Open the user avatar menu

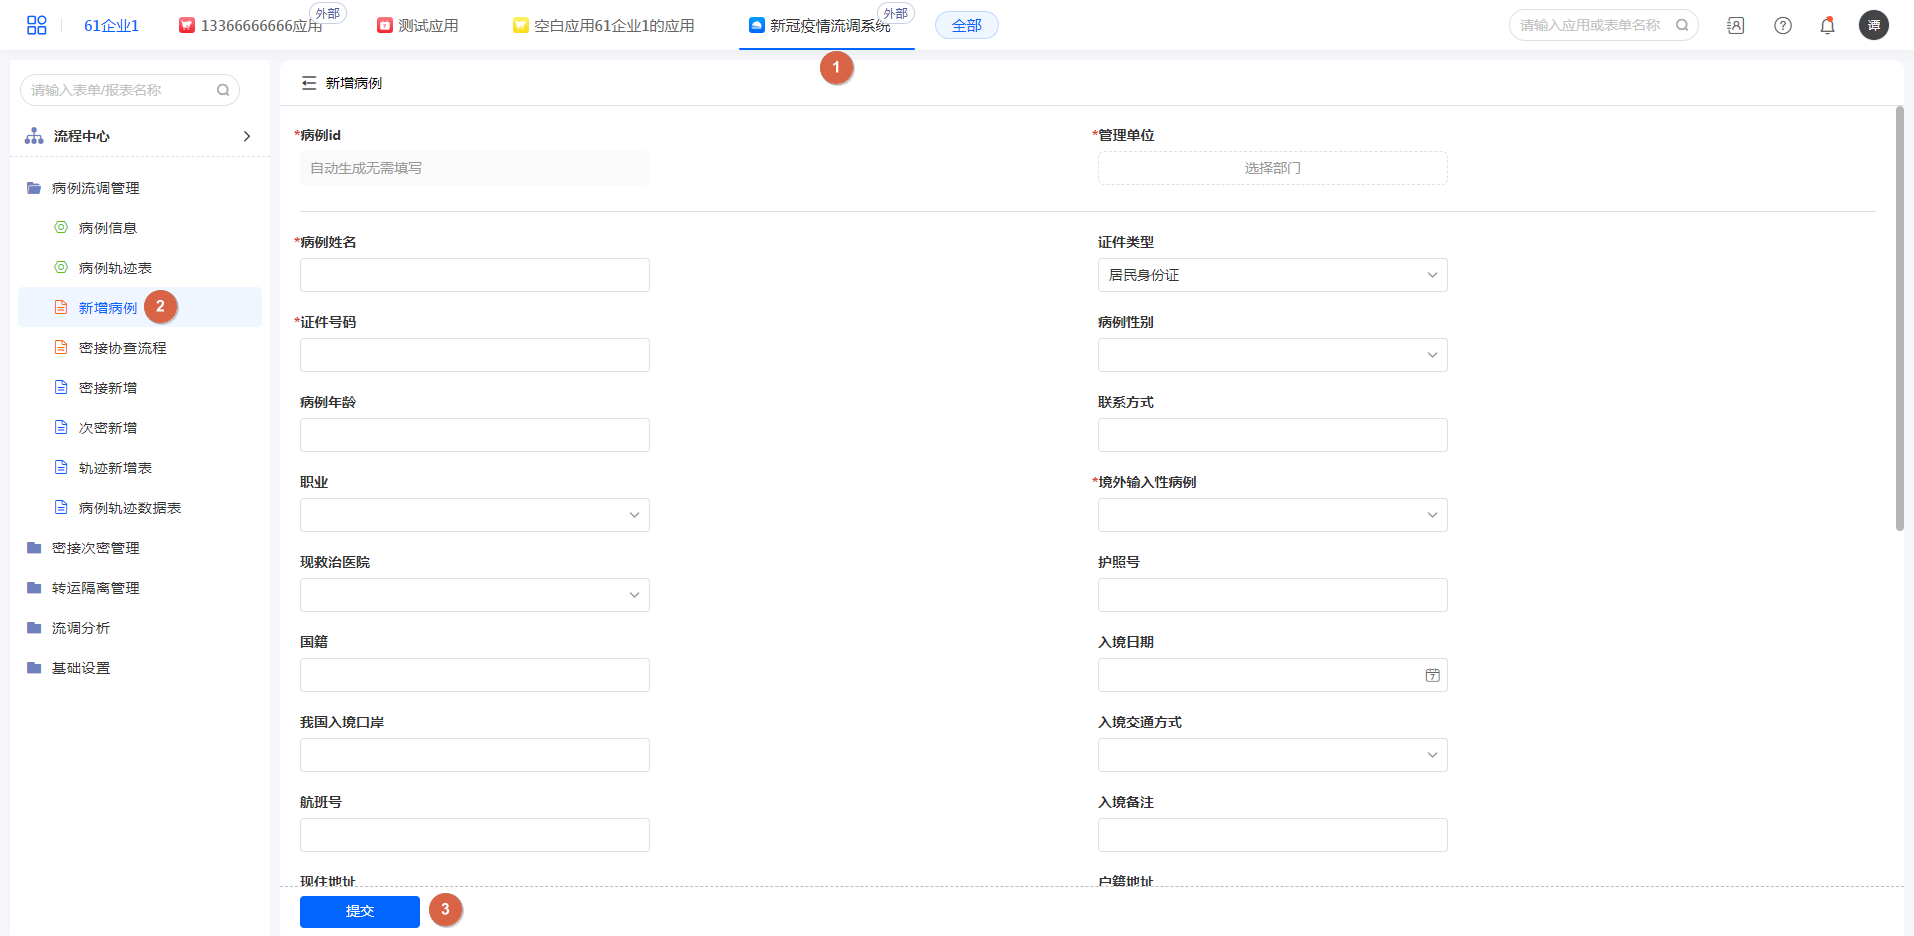1873,25
